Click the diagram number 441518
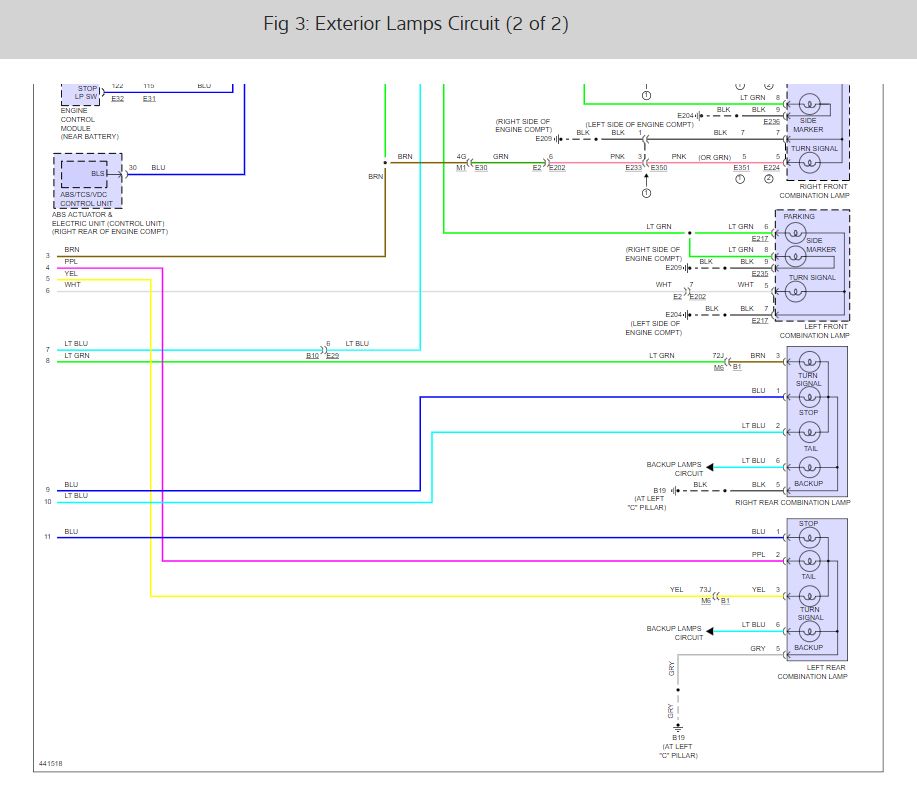This screenshot has width=917, height=794. click(x=50, y=764)
